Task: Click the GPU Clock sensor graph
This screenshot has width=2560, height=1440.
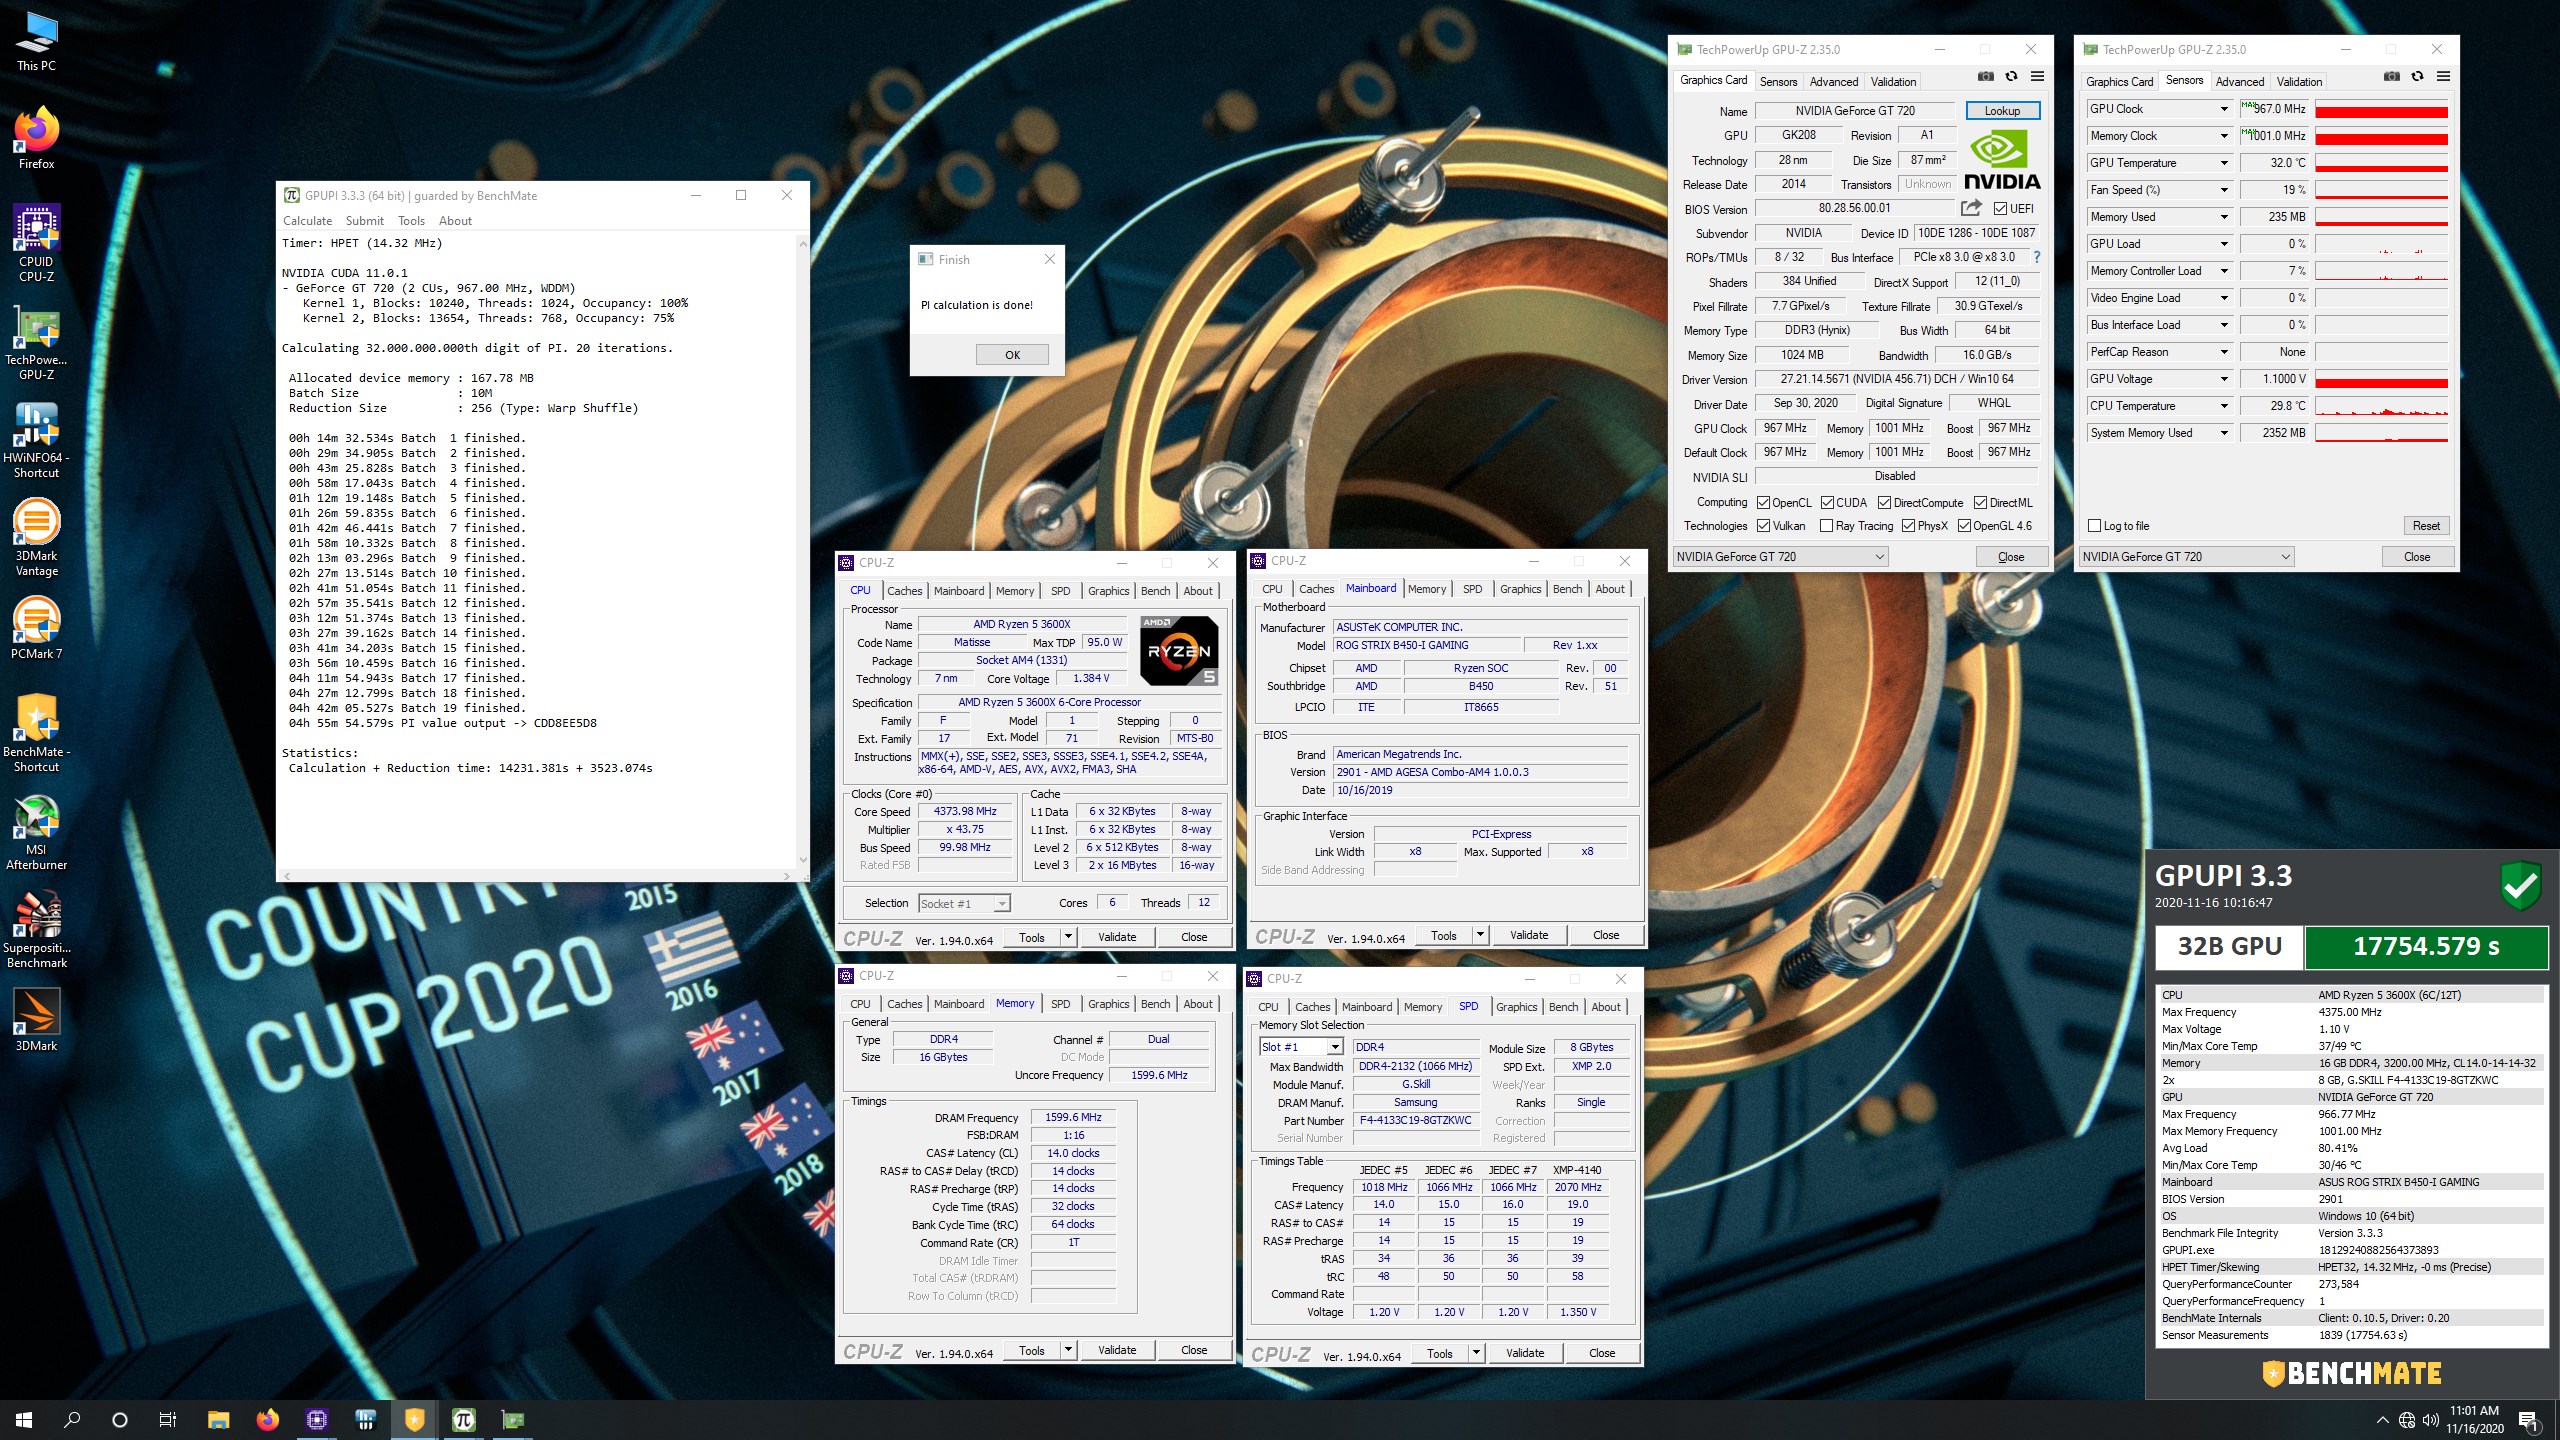Action: click(2381, 109)
